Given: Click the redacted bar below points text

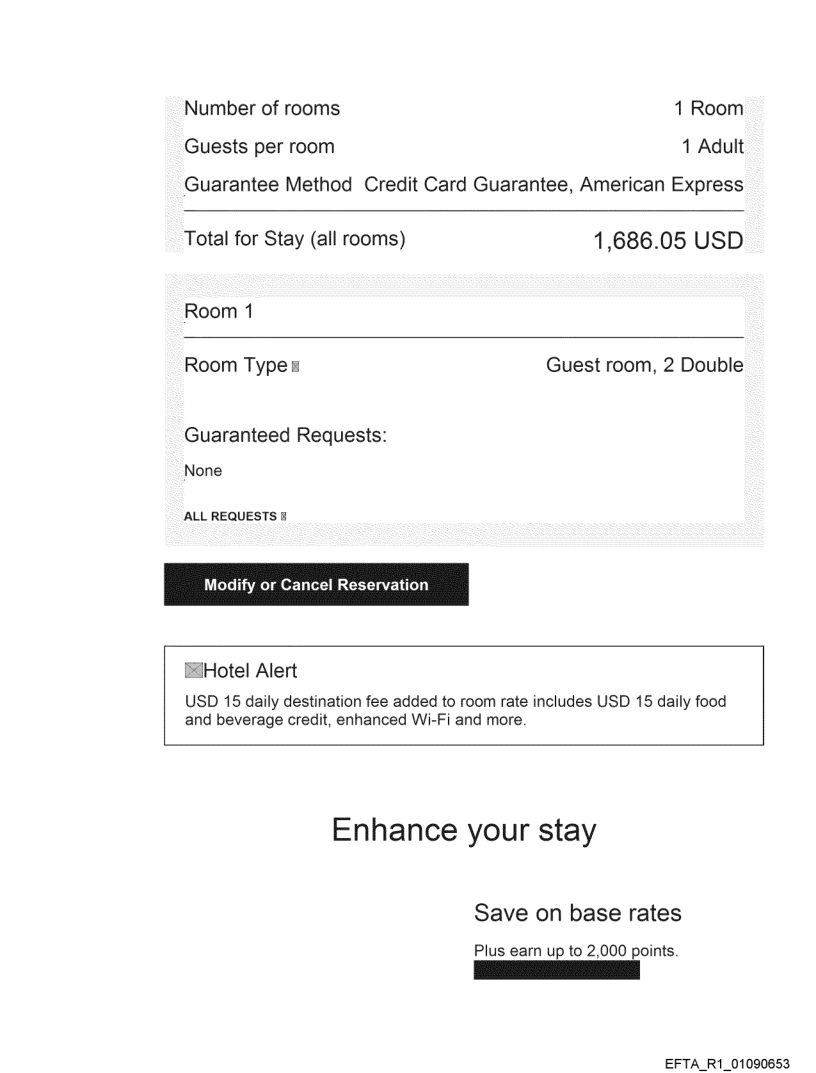Looking at the screenshot, I should [x=556, y=971].
